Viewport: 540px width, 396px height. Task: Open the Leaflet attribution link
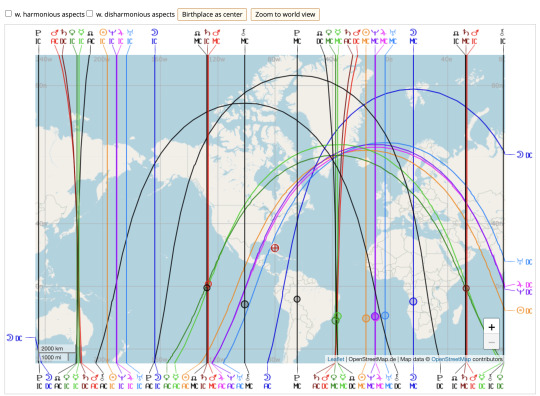tap(336, 359)
